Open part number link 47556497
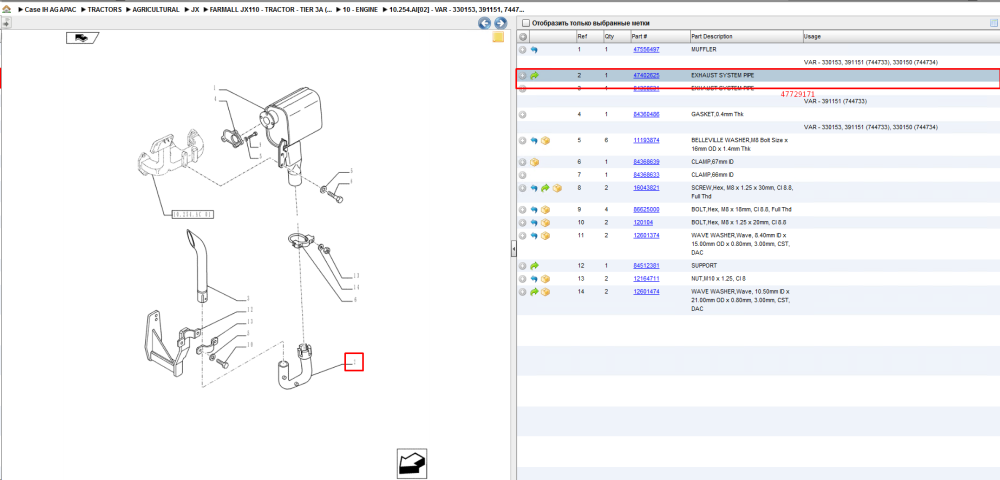The image size is (1000, 480). [646, 50]
